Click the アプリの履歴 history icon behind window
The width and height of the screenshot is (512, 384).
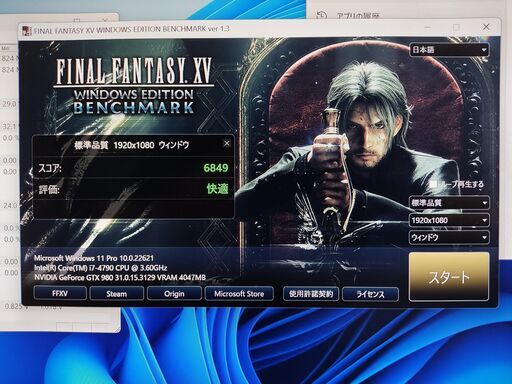pyautogui.click(x=321, y=15)
